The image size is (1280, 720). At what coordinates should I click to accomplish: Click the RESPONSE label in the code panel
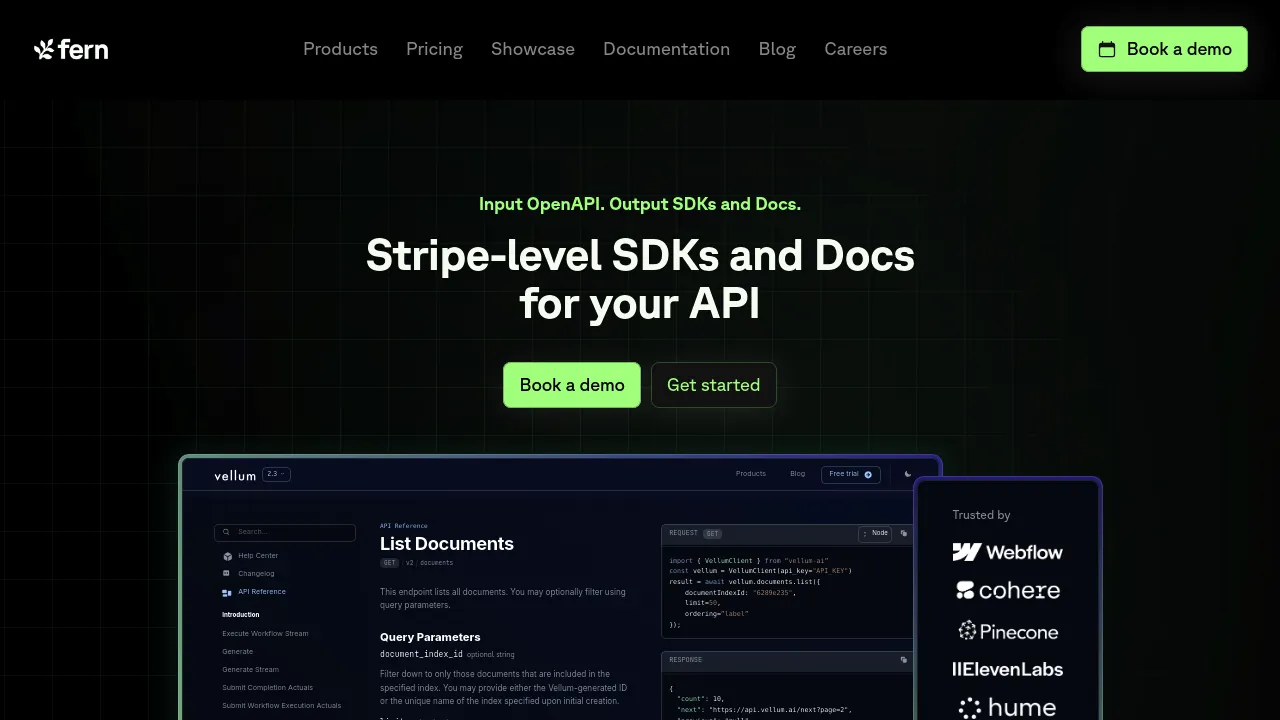(x=686, y=660)
